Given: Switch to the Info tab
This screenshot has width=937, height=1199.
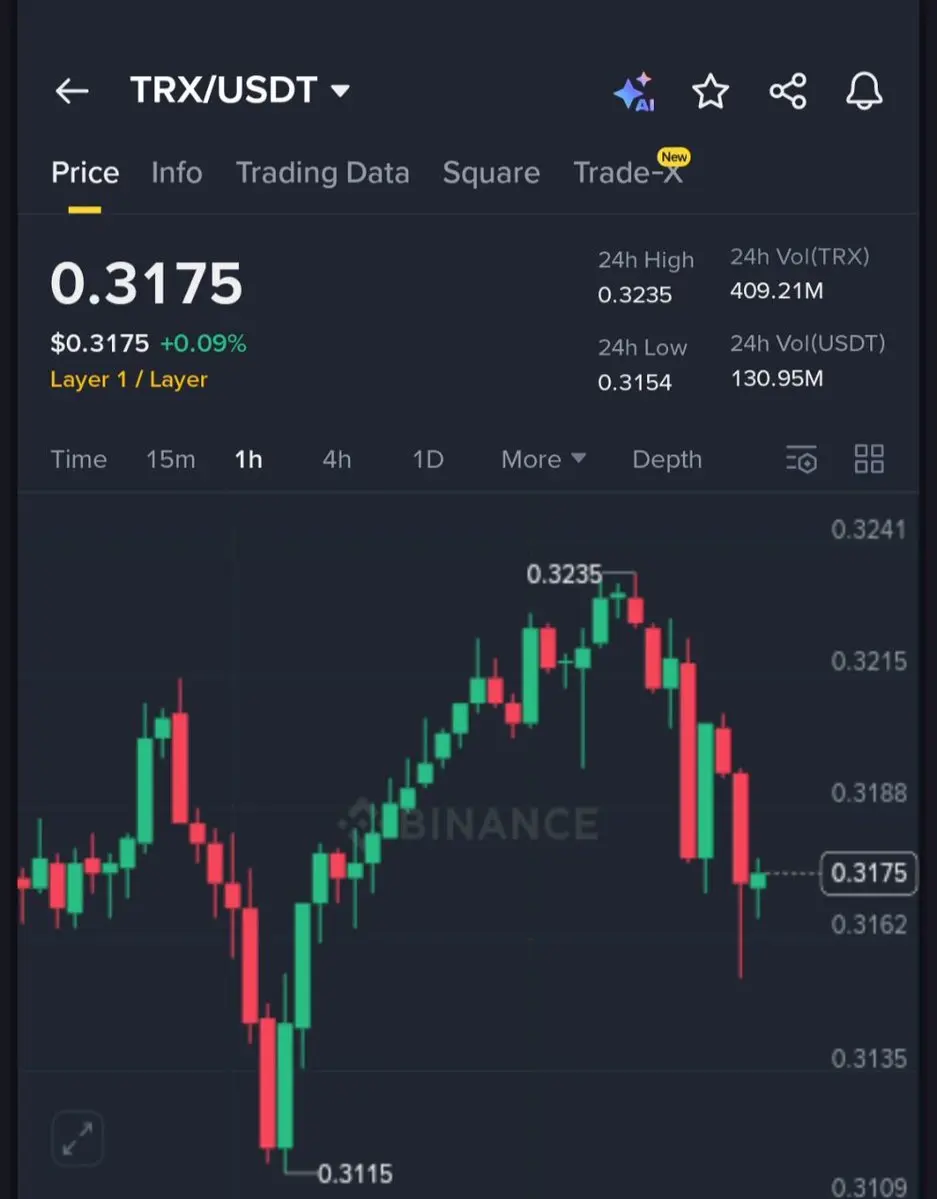Looking at the screenshot, I should click(176, 173).
